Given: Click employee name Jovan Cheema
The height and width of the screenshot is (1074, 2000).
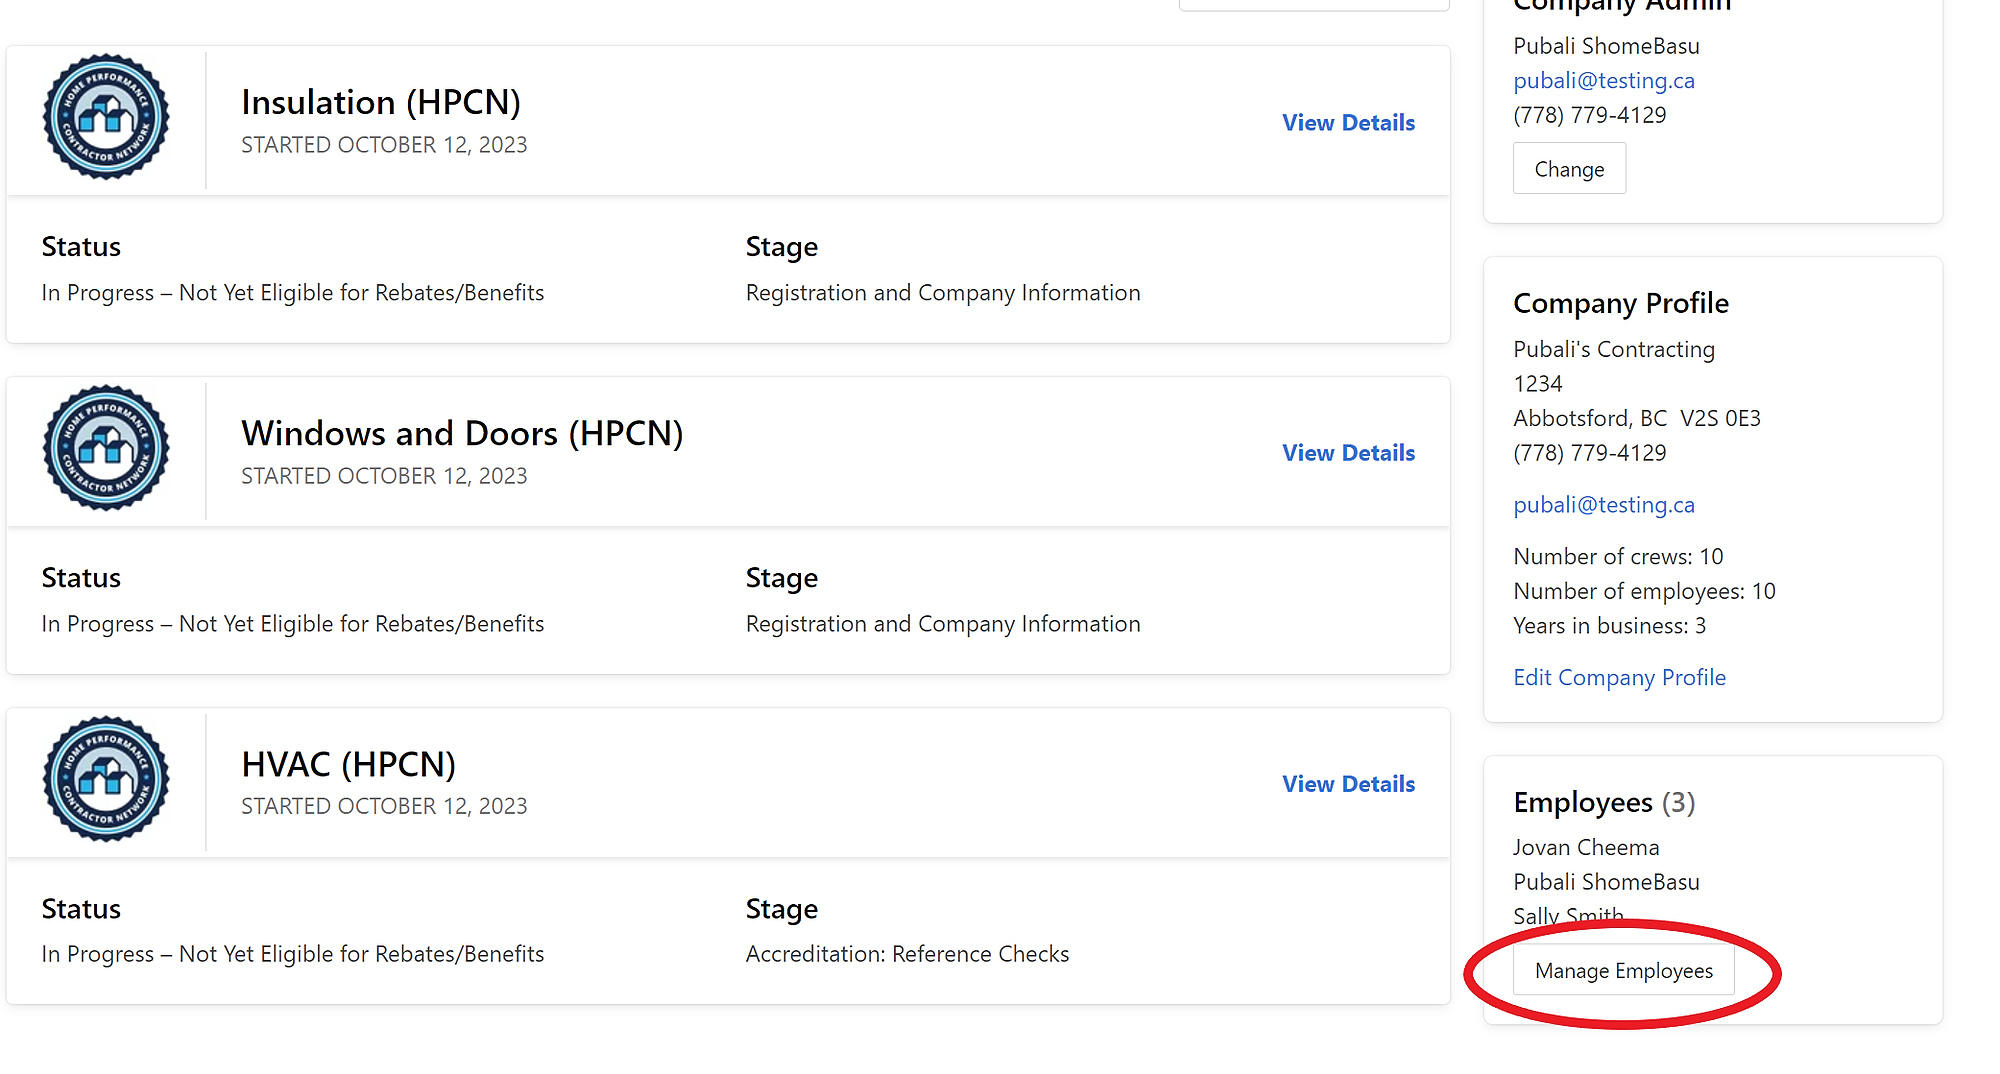Looking at the screenshot, I should [1585, 848].
